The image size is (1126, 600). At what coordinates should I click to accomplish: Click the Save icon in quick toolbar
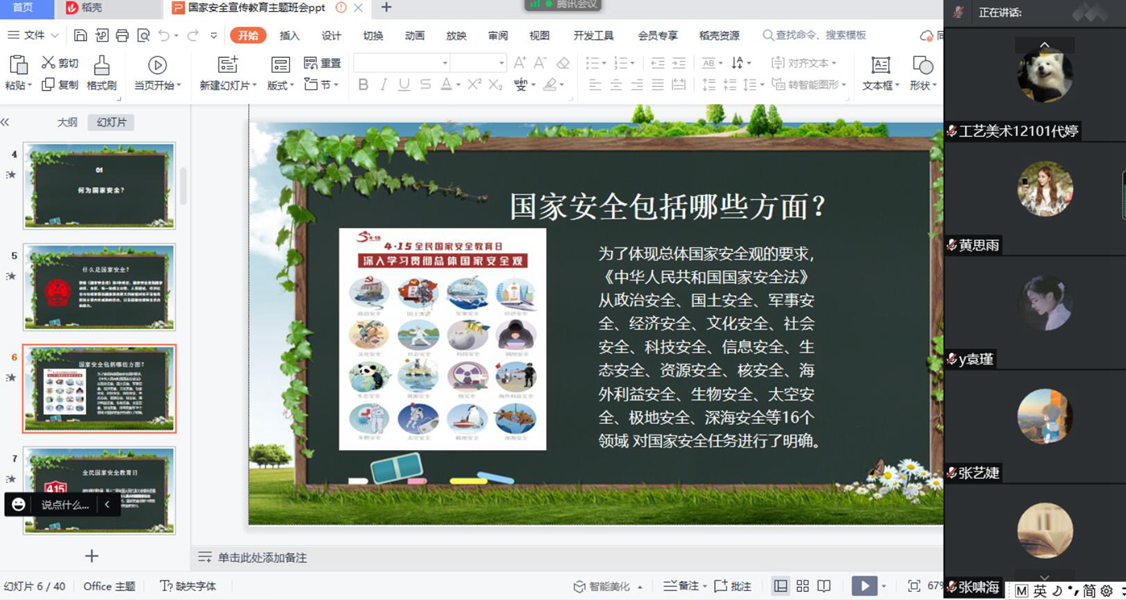[80, 36]
